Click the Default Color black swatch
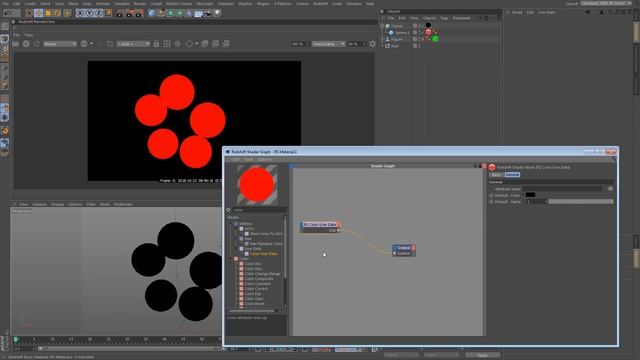The width and height of the screenshot is (640, 360). [x=530, y=195]
